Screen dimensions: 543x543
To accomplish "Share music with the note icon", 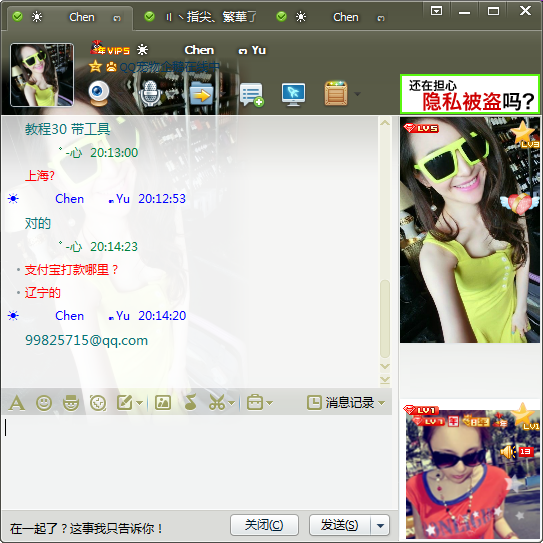I will (190, 402).
